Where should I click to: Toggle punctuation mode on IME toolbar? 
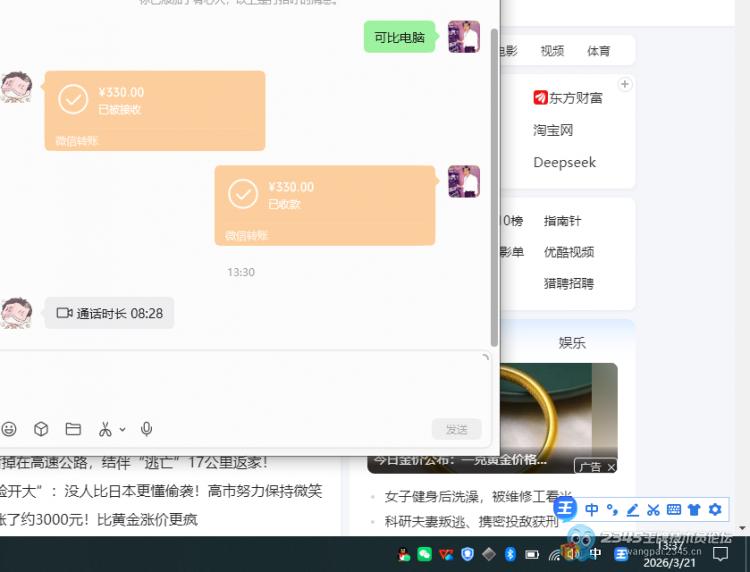pos(612,509)
